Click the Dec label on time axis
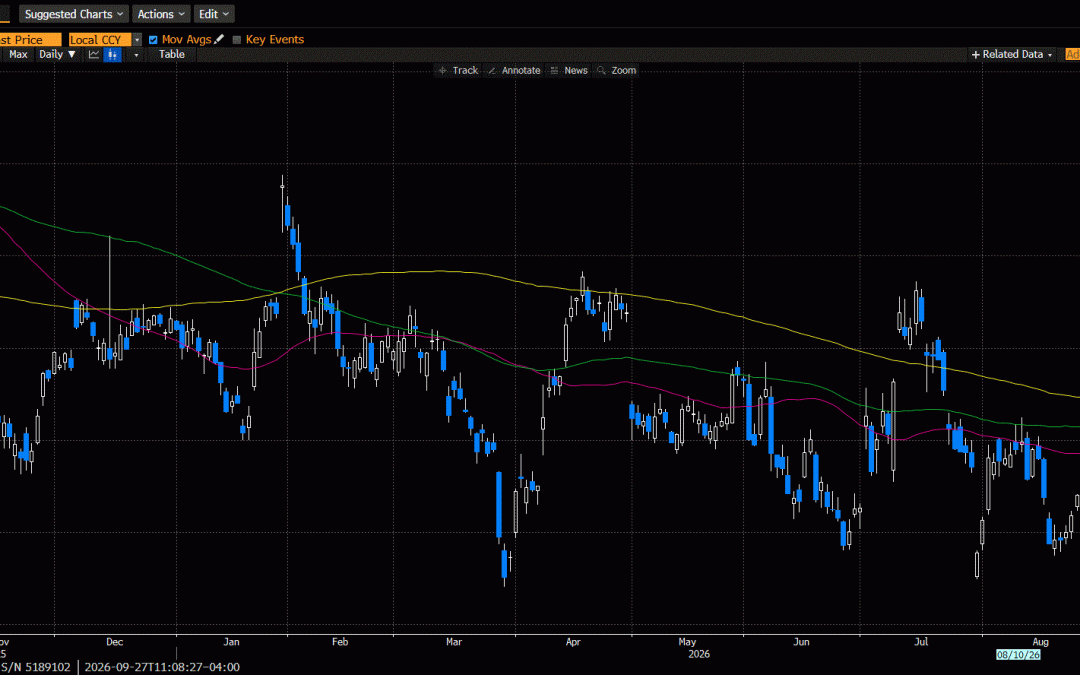The image size is (1080, 675). pos(114,642)
